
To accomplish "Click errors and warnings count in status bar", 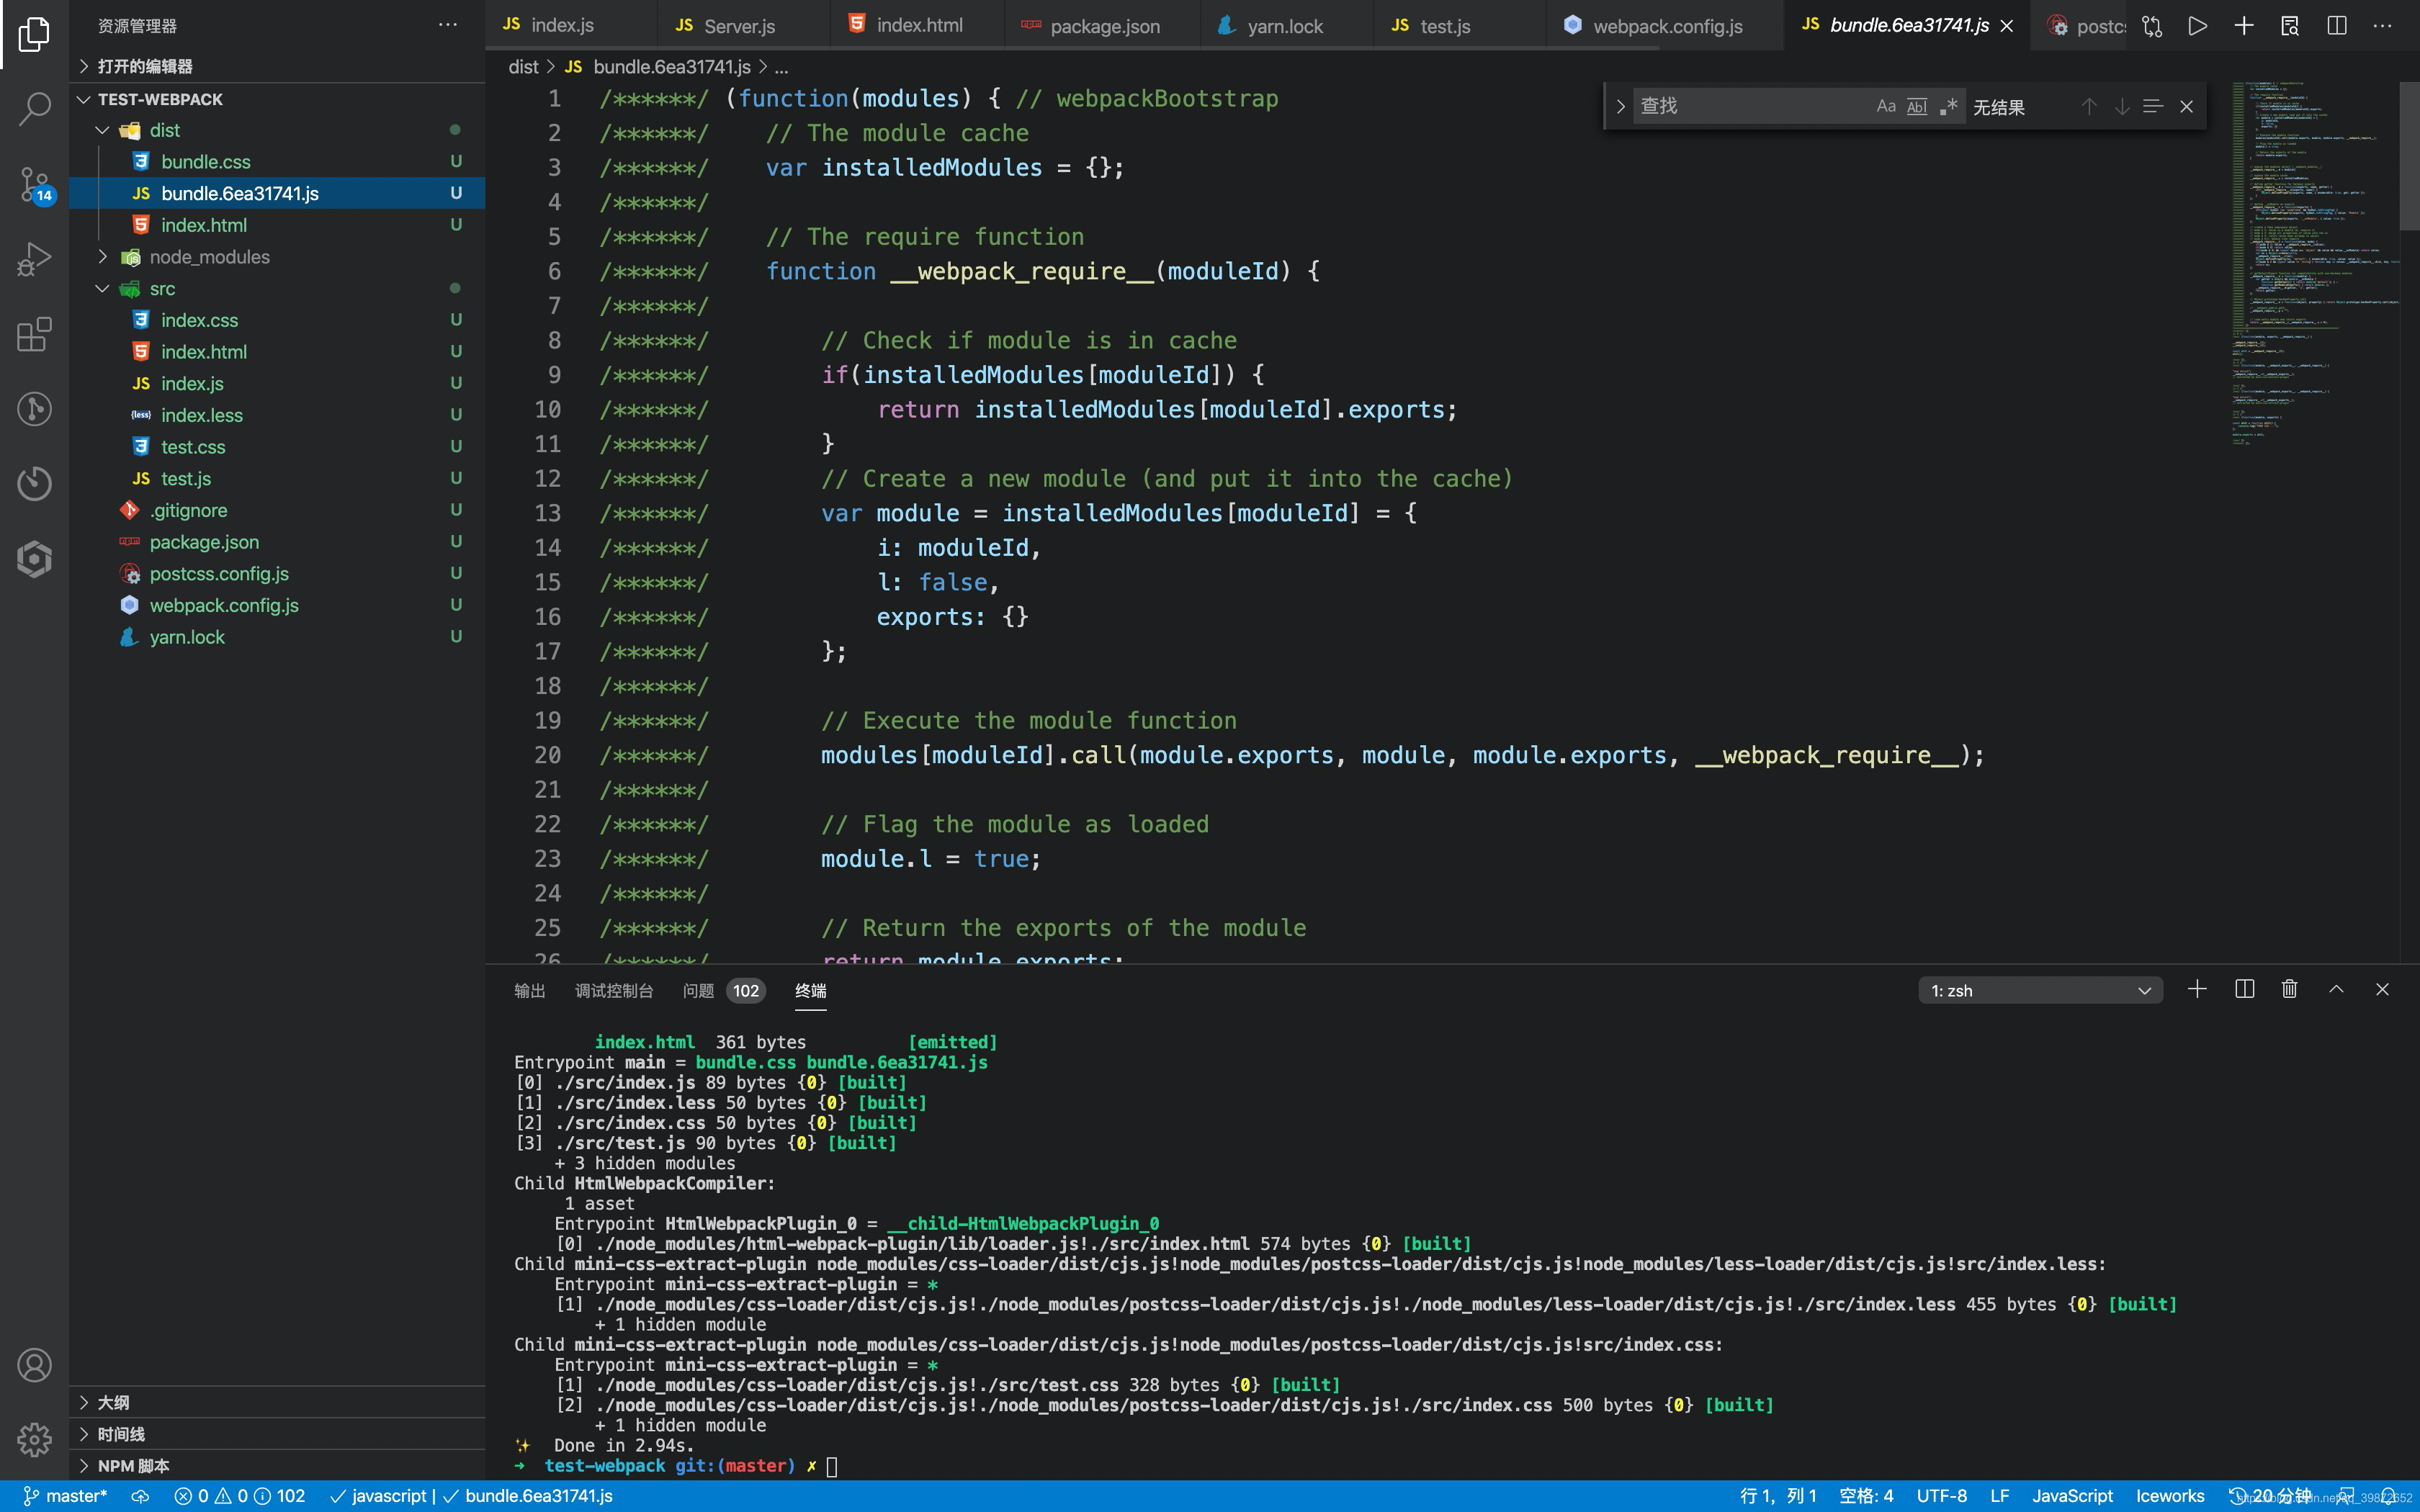I will click(239, 1496).
